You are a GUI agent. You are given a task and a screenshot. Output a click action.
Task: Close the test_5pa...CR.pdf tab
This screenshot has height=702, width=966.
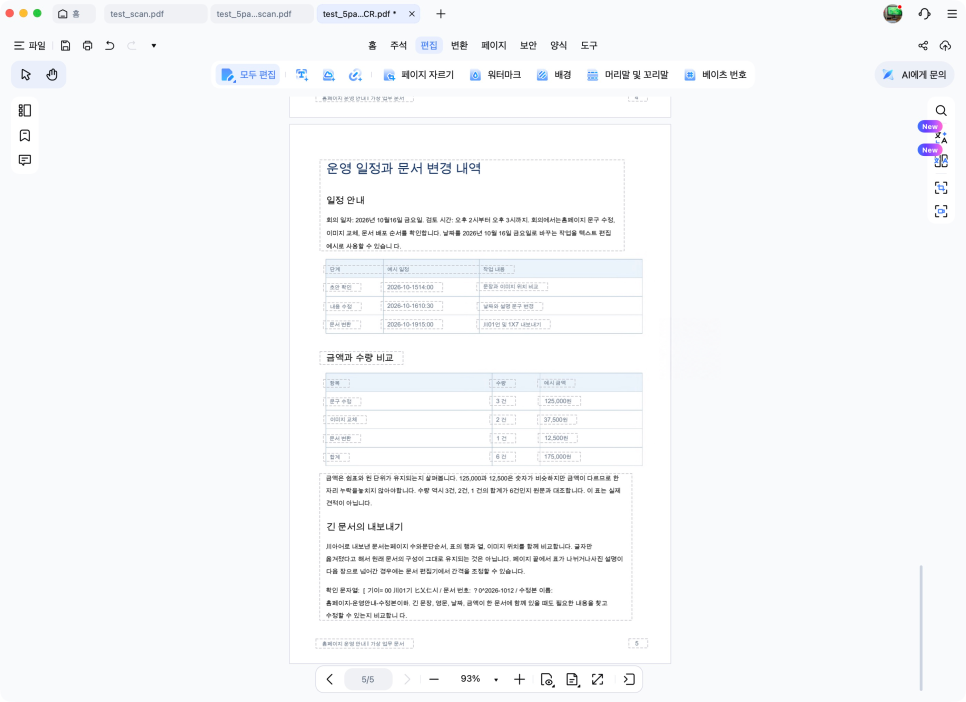(x=412, y=14)
